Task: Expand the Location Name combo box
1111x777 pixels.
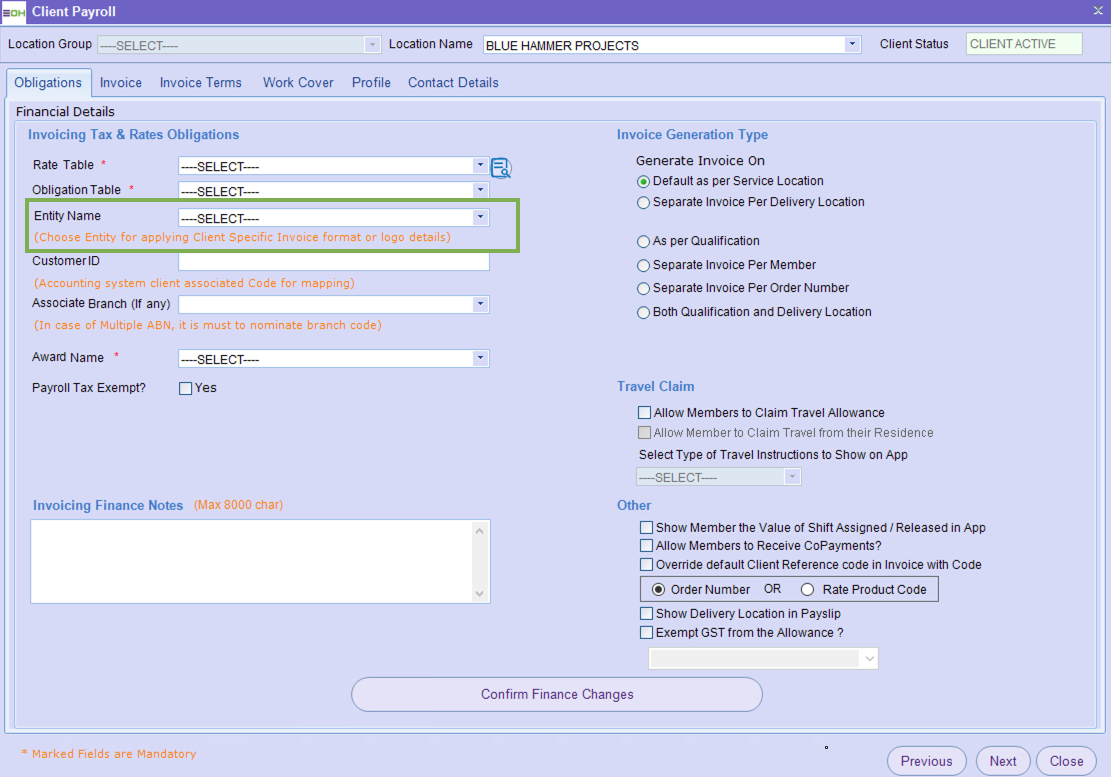Action: [852, 44]
